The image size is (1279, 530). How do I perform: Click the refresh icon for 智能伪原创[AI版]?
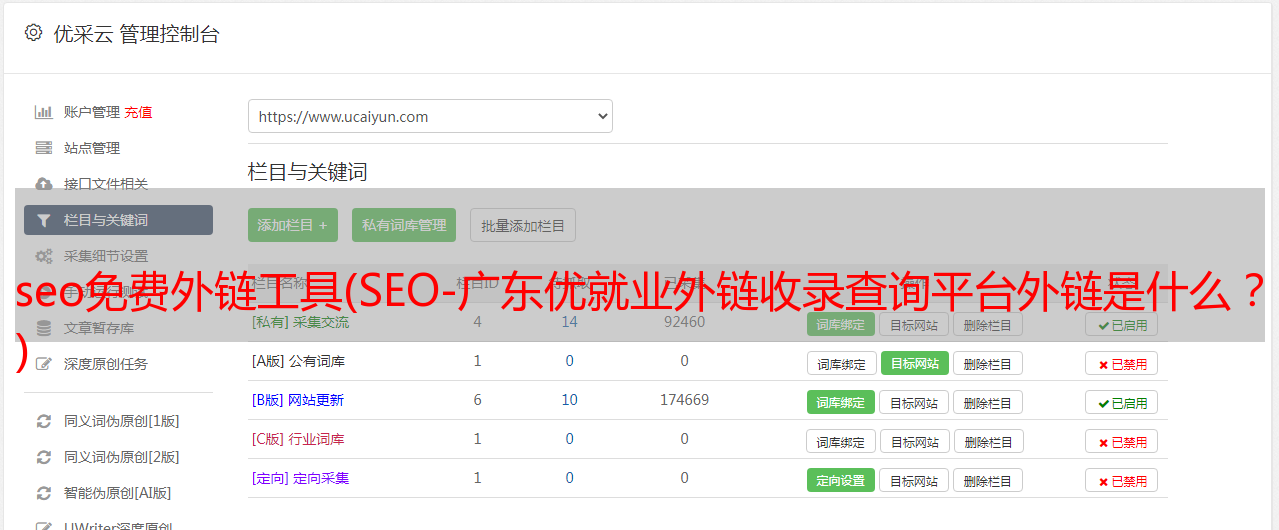(43, 493)
